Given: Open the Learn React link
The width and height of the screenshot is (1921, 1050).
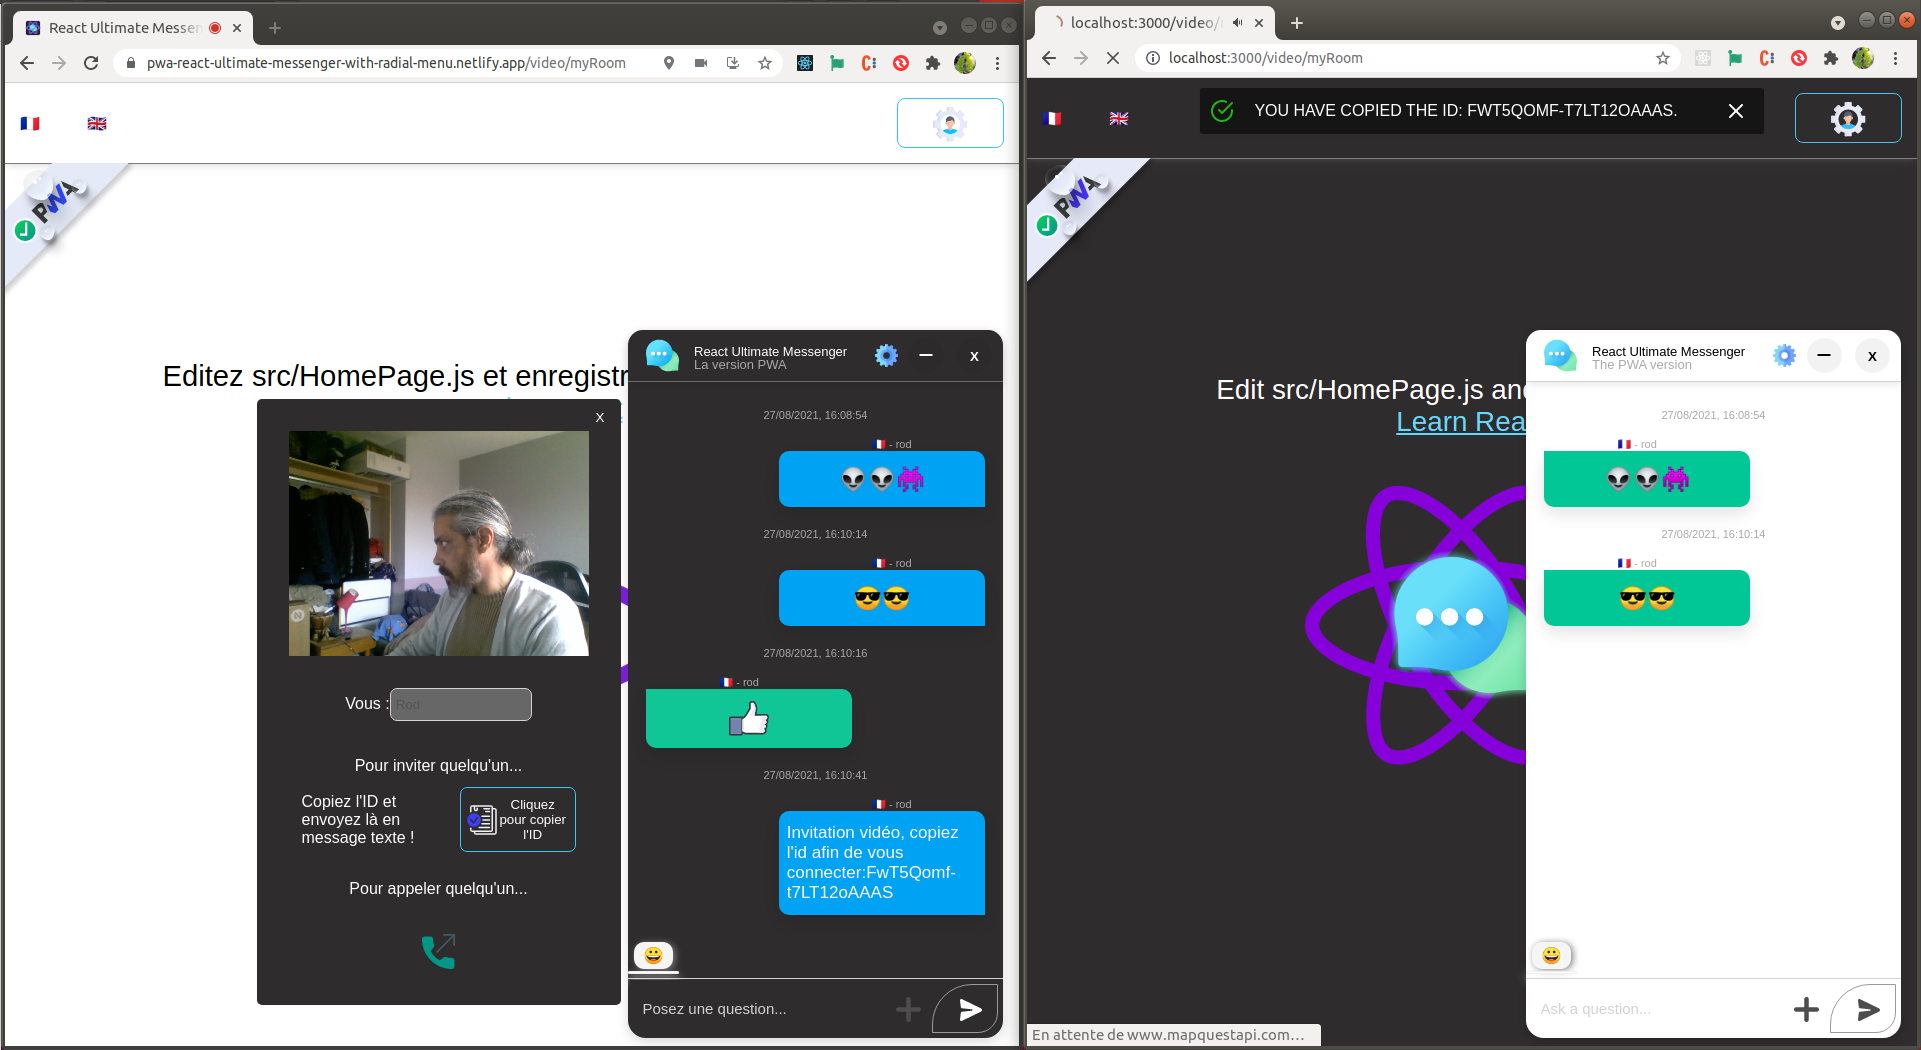Looking at the screenshot, I should pos(1460,422).
